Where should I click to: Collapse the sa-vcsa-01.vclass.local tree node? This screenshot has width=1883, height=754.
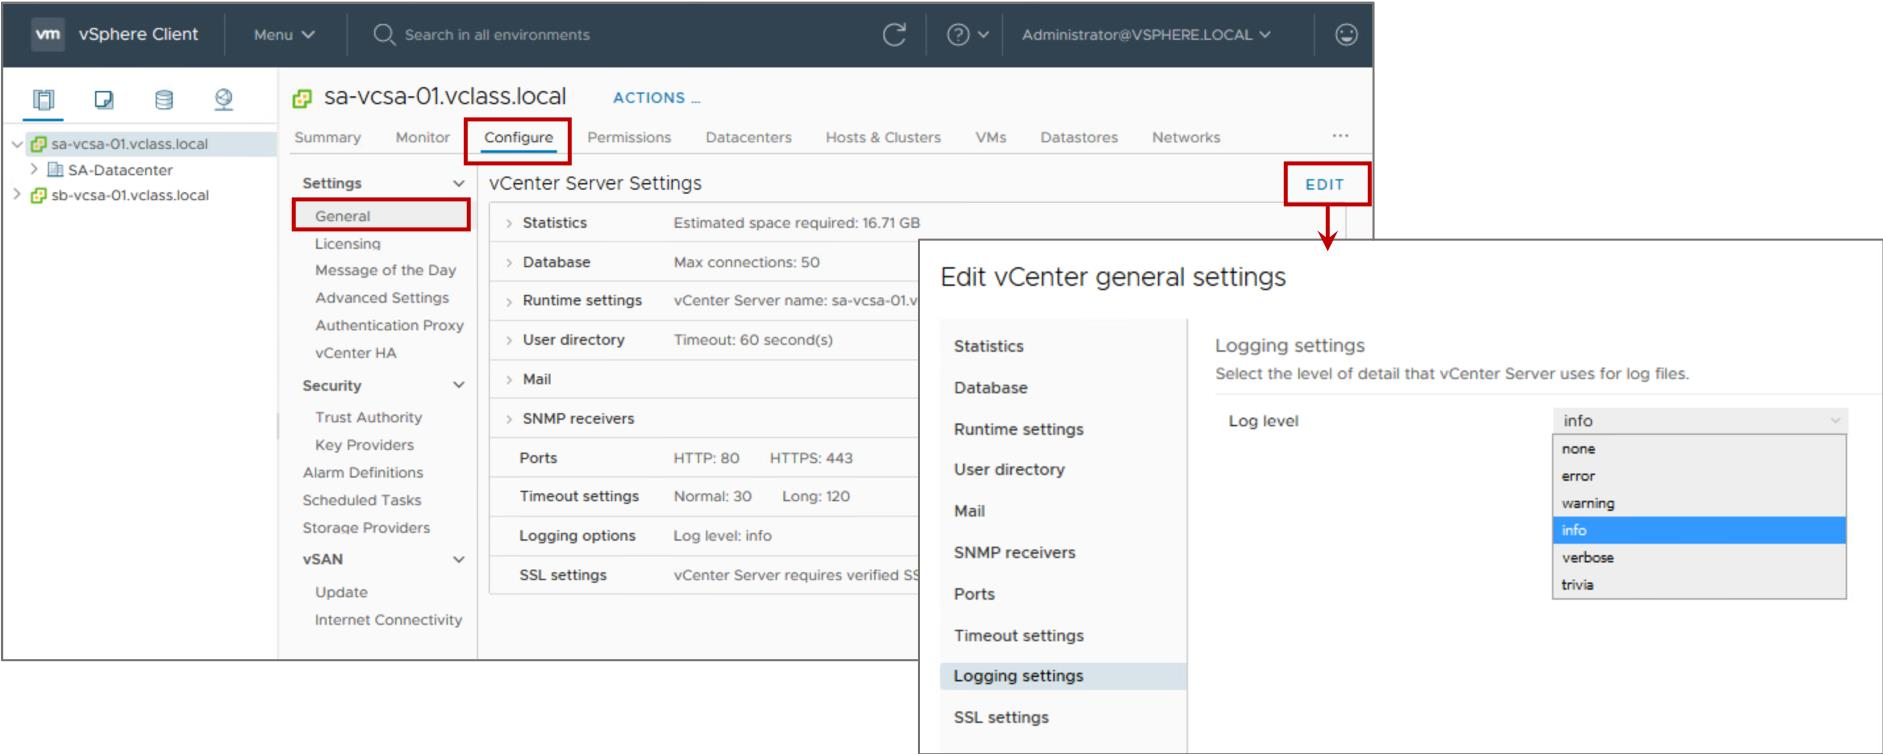click(x=17, y=144)
